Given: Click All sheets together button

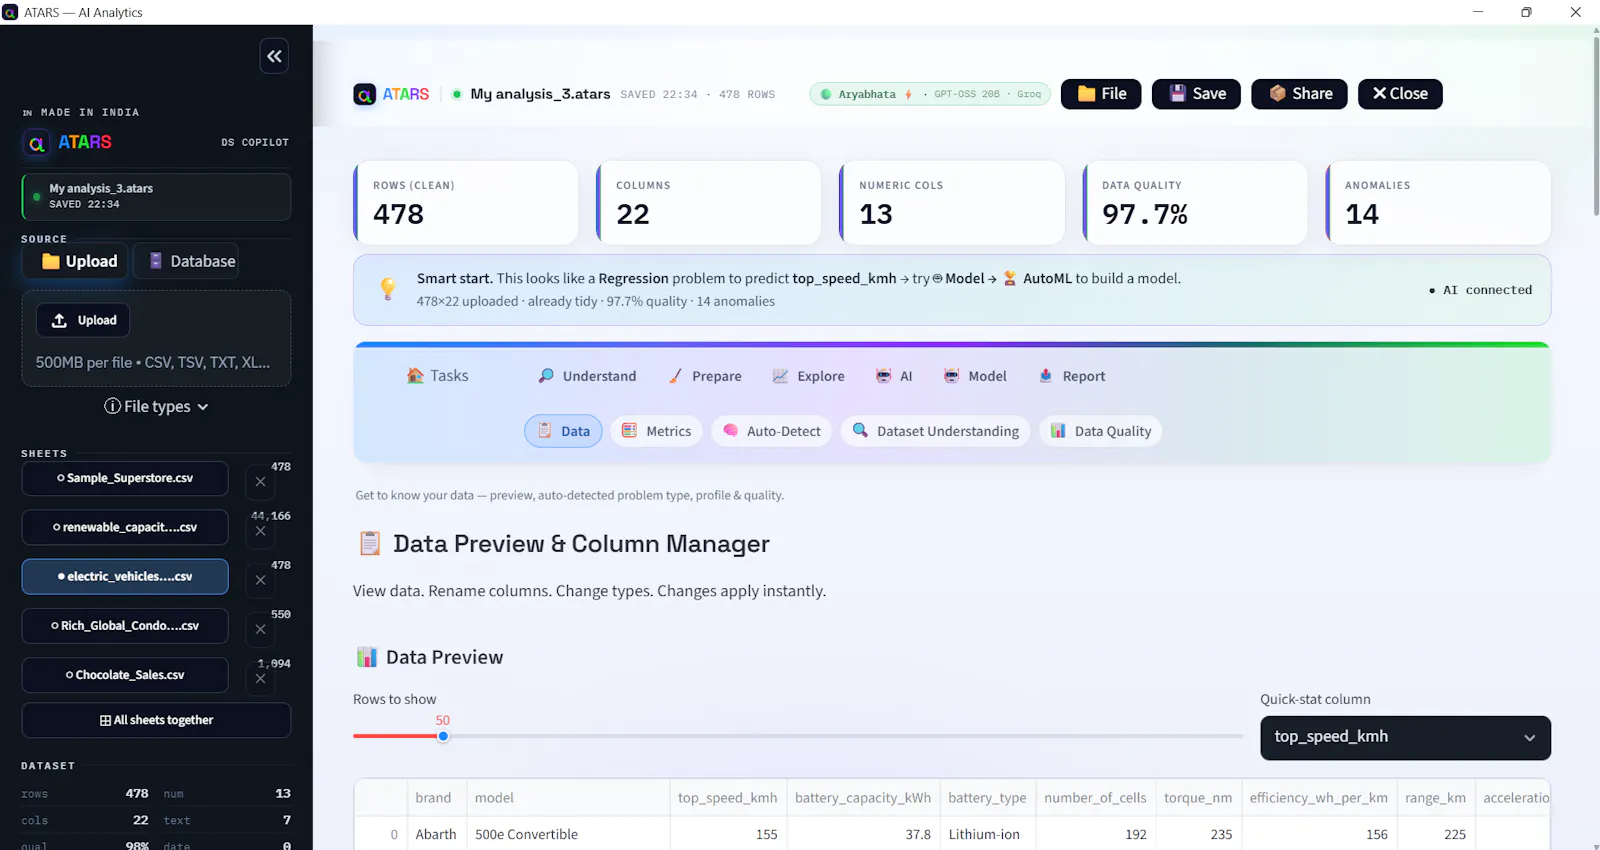Looking at the screenshot, I should pyautogui.click(x=156, y=720).
